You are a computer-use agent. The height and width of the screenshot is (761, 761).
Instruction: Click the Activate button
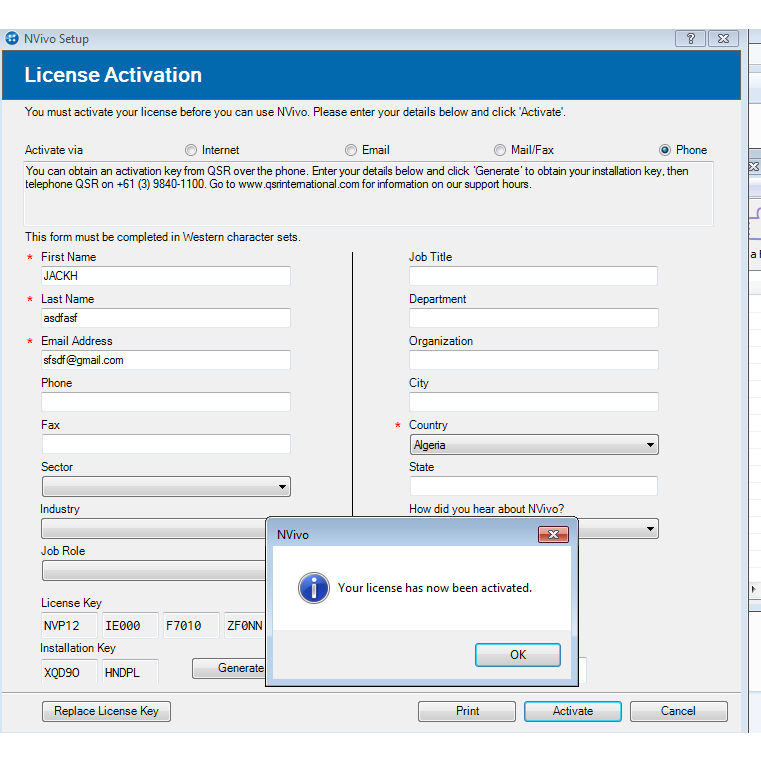click(572, 711)
